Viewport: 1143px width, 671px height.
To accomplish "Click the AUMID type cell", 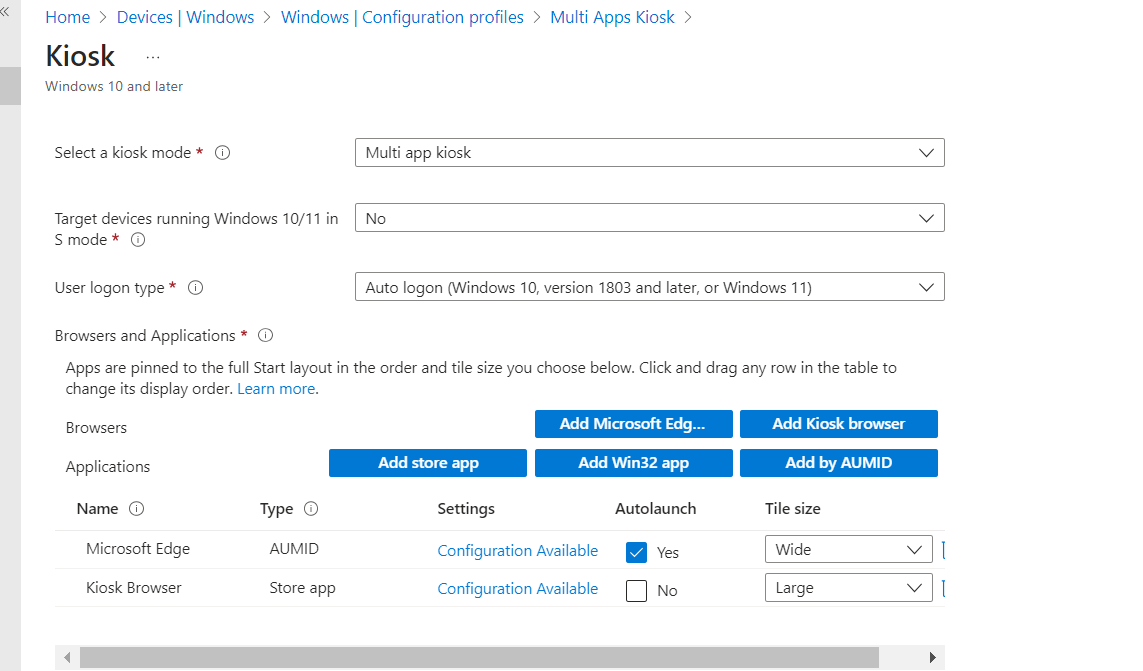I will pyautogui.click(x=294, y=548).
